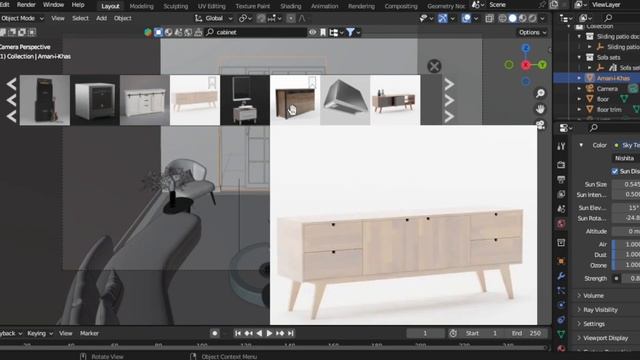Play the animation forward
Screen dimensions: 640x360
(x=269, y=333)
